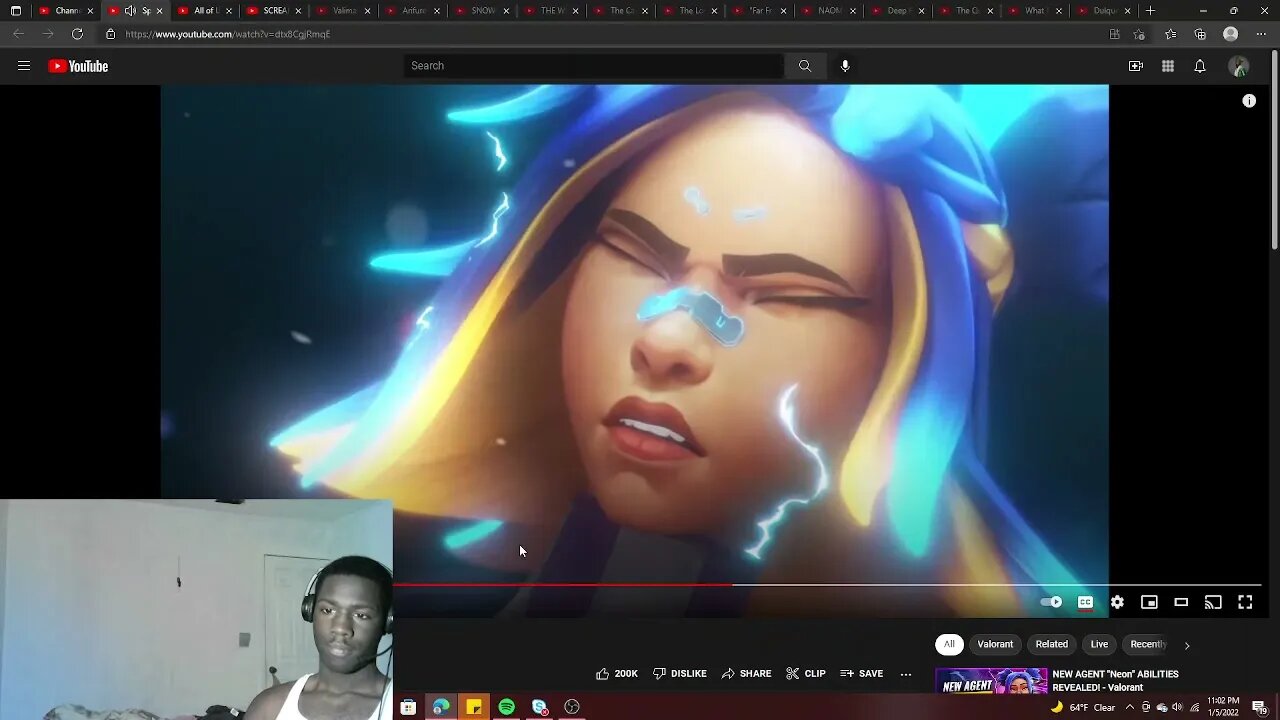Click the CLIP button
Image resolution: width=1280 pixels, height=720 pixels.
pyautogui.click(x=806, y=674)
